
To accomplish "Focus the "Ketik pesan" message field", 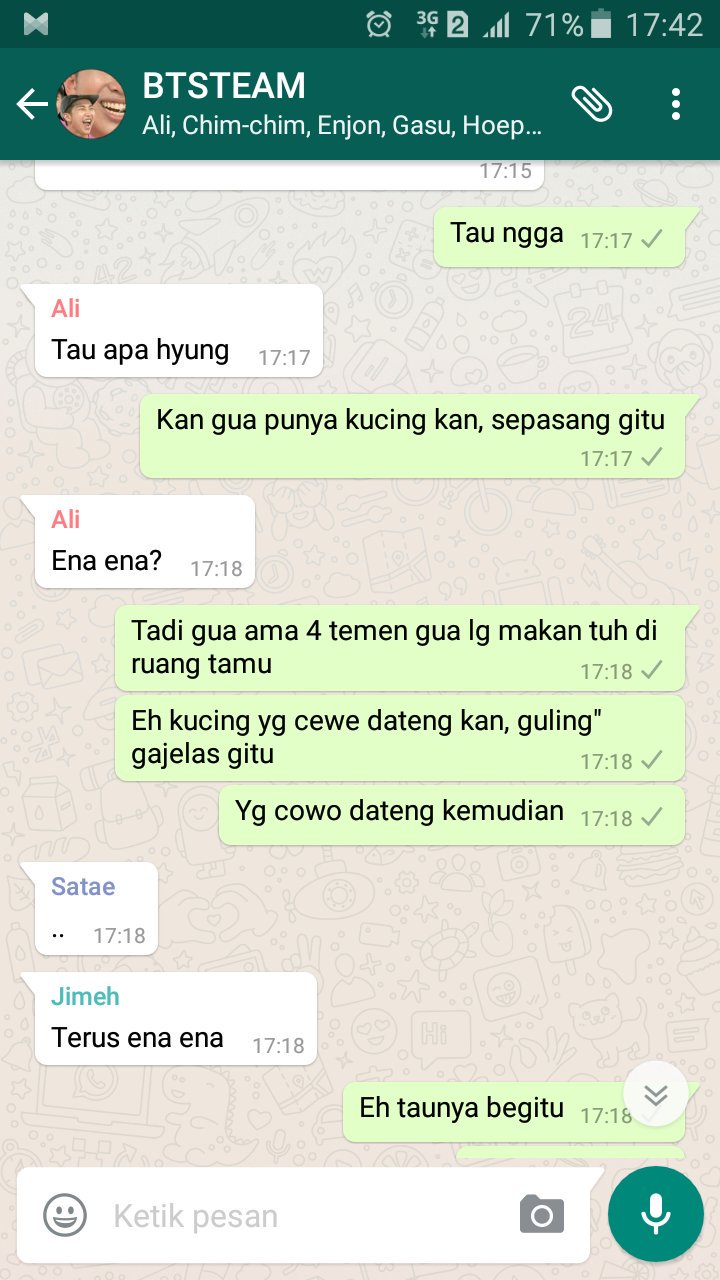I will pyautogui.click(x=300, y=1216).
